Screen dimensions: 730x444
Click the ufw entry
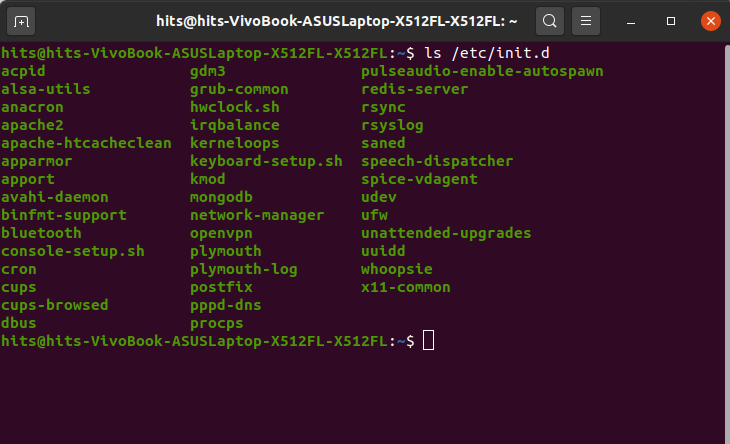pyautogui.click(x=374, y=215)
